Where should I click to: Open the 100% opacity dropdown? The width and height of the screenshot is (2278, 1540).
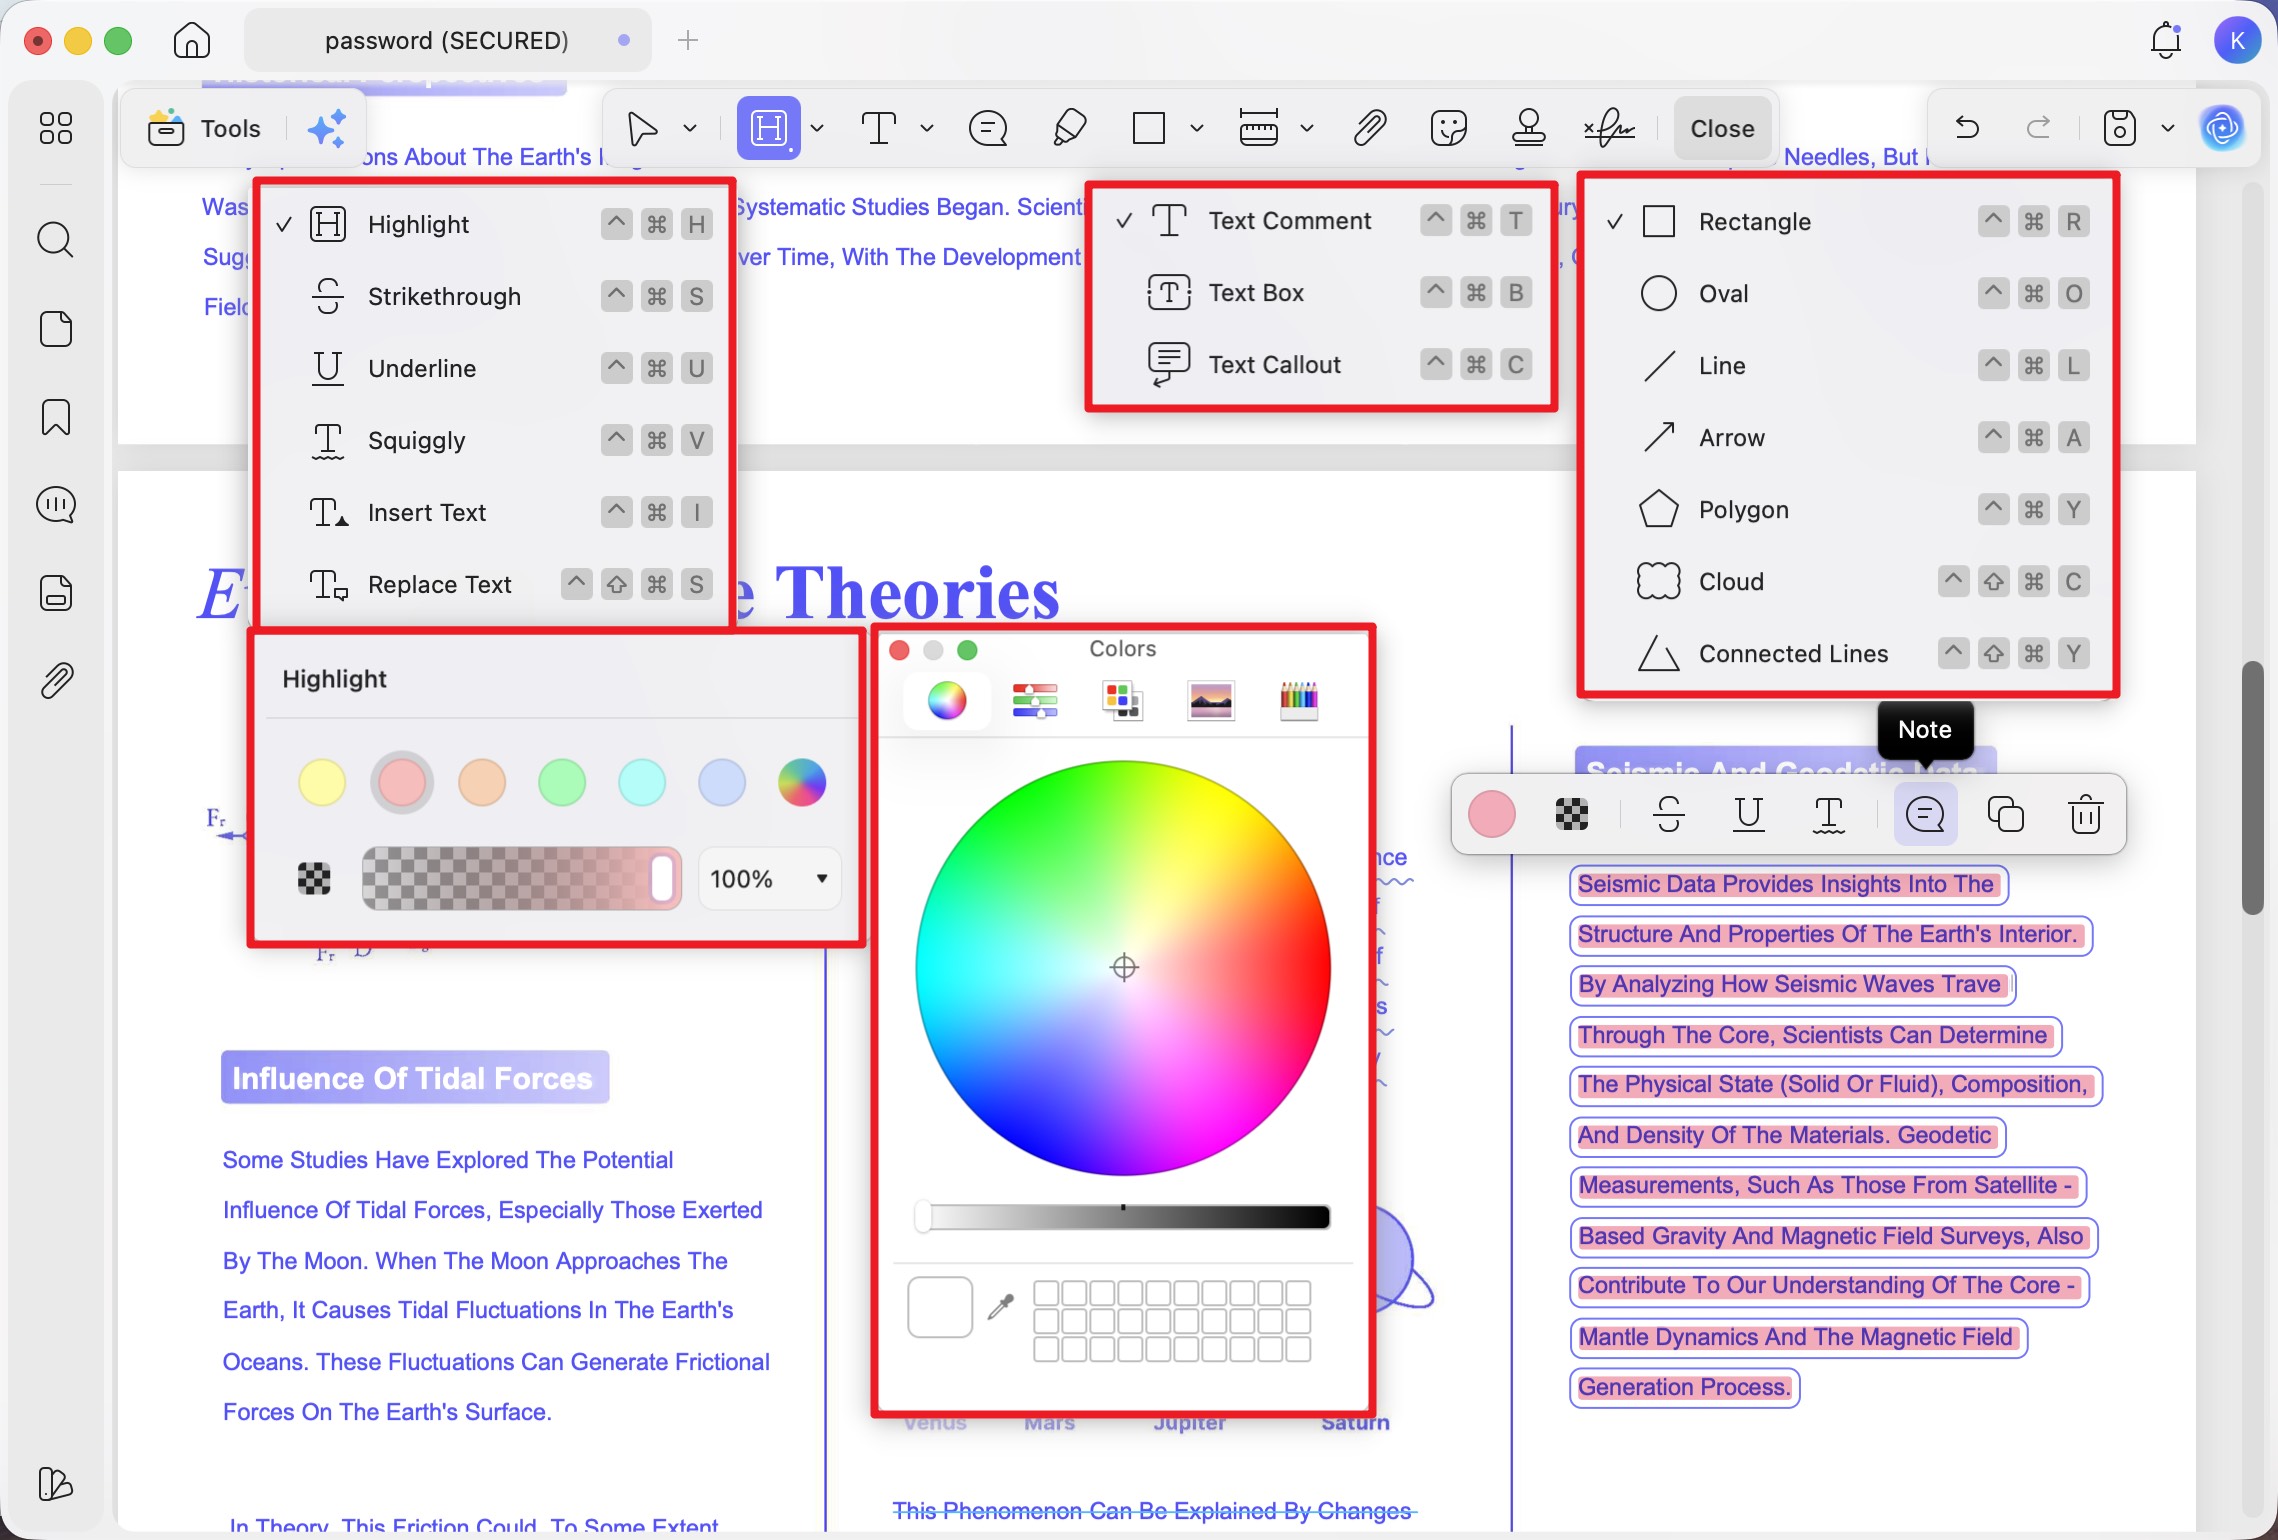(x=769, y=879)
